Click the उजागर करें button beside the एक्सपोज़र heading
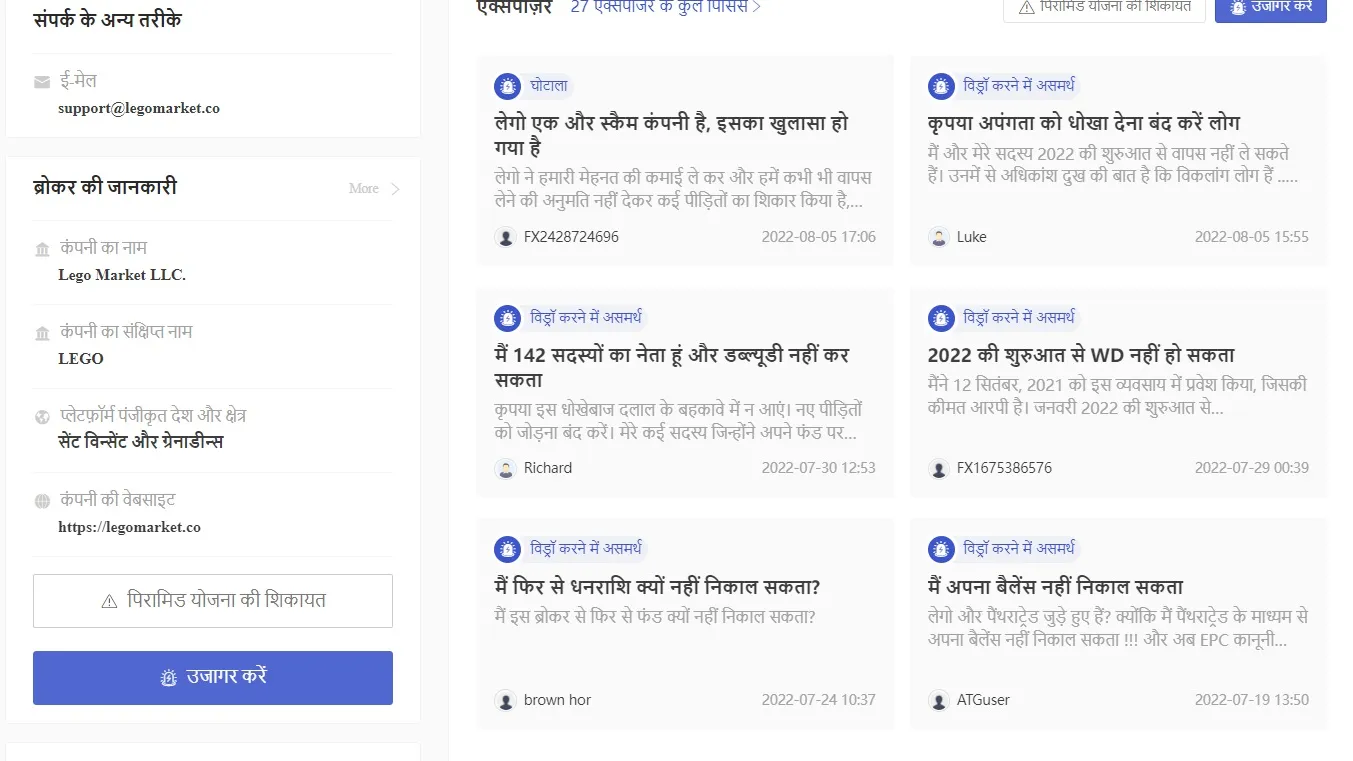This screenshot has height=761, width=1353. click(x=1271, y=8)
